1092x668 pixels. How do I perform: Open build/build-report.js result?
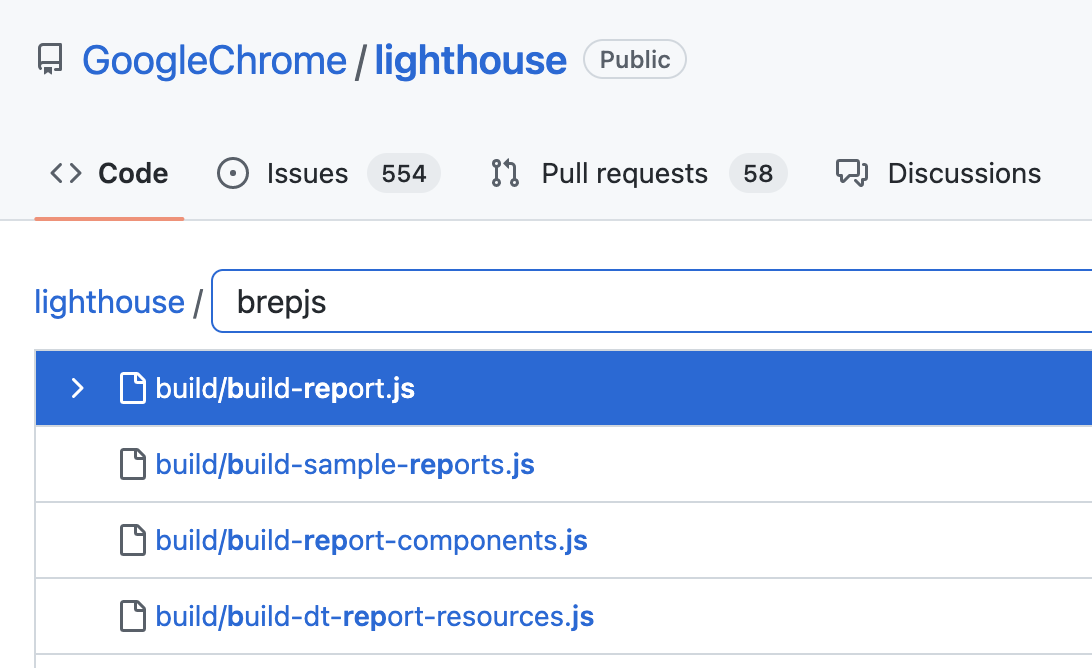pos(285,389)
